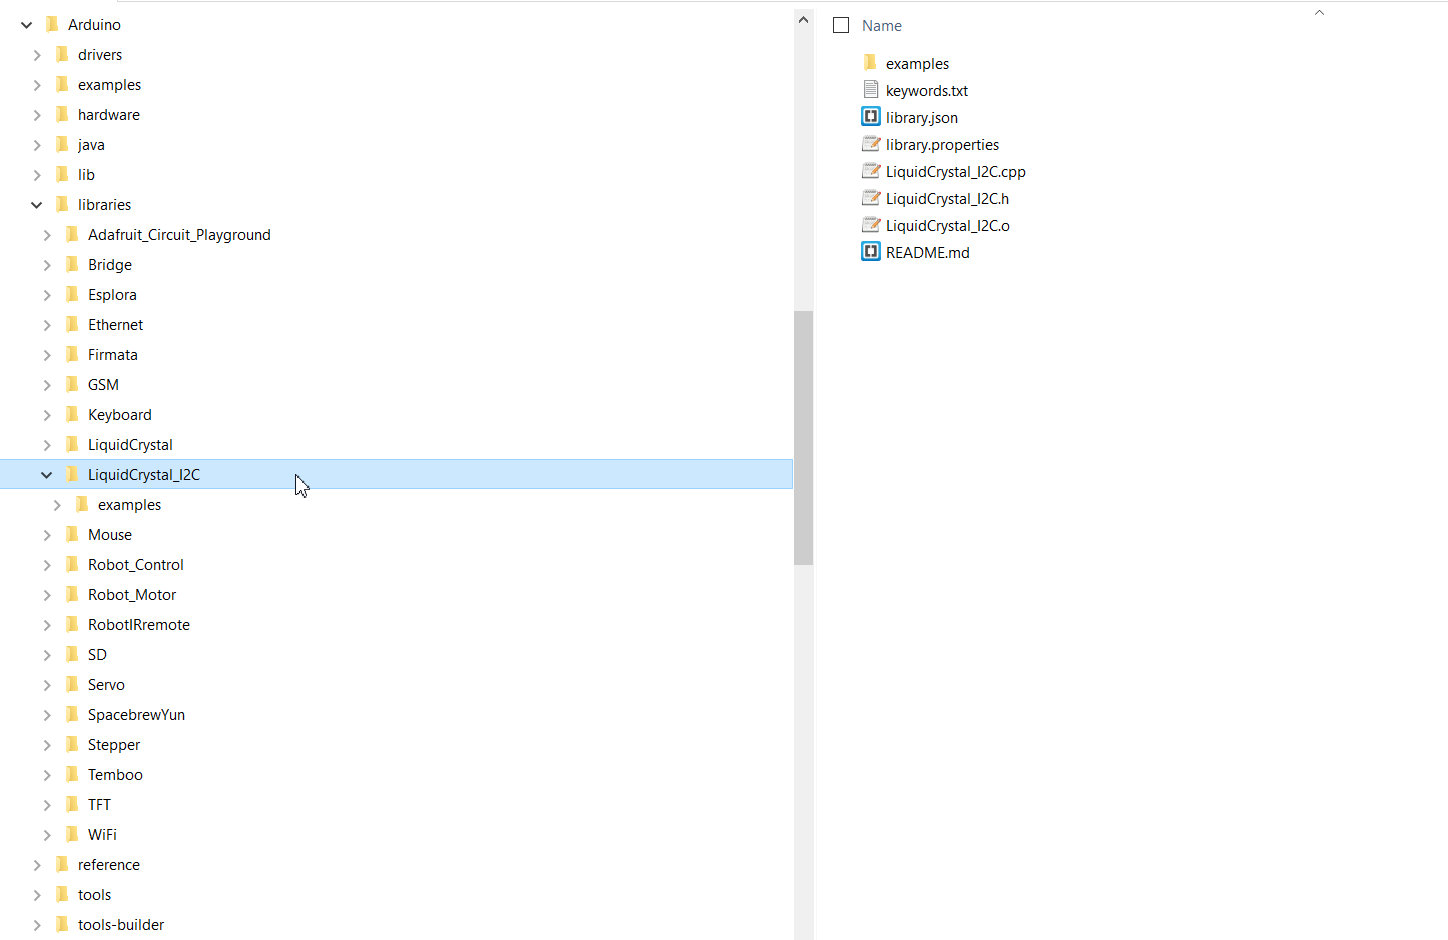Select the lib folder in the tree
The image size is (1448, 940).
[86, 174]
